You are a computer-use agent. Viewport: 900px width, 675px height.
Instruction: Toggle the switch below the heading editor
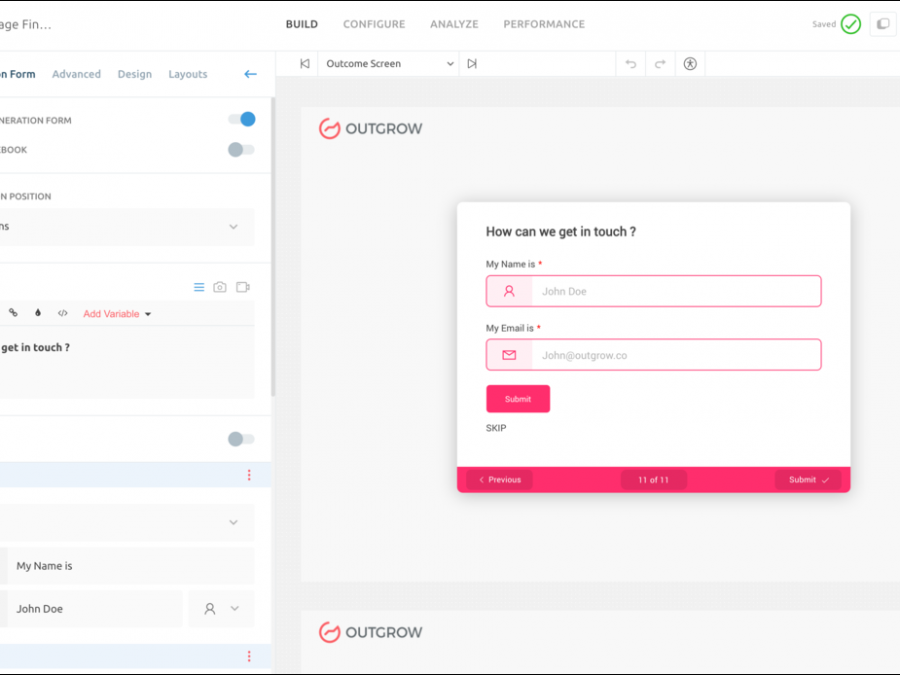click(241, 439)
